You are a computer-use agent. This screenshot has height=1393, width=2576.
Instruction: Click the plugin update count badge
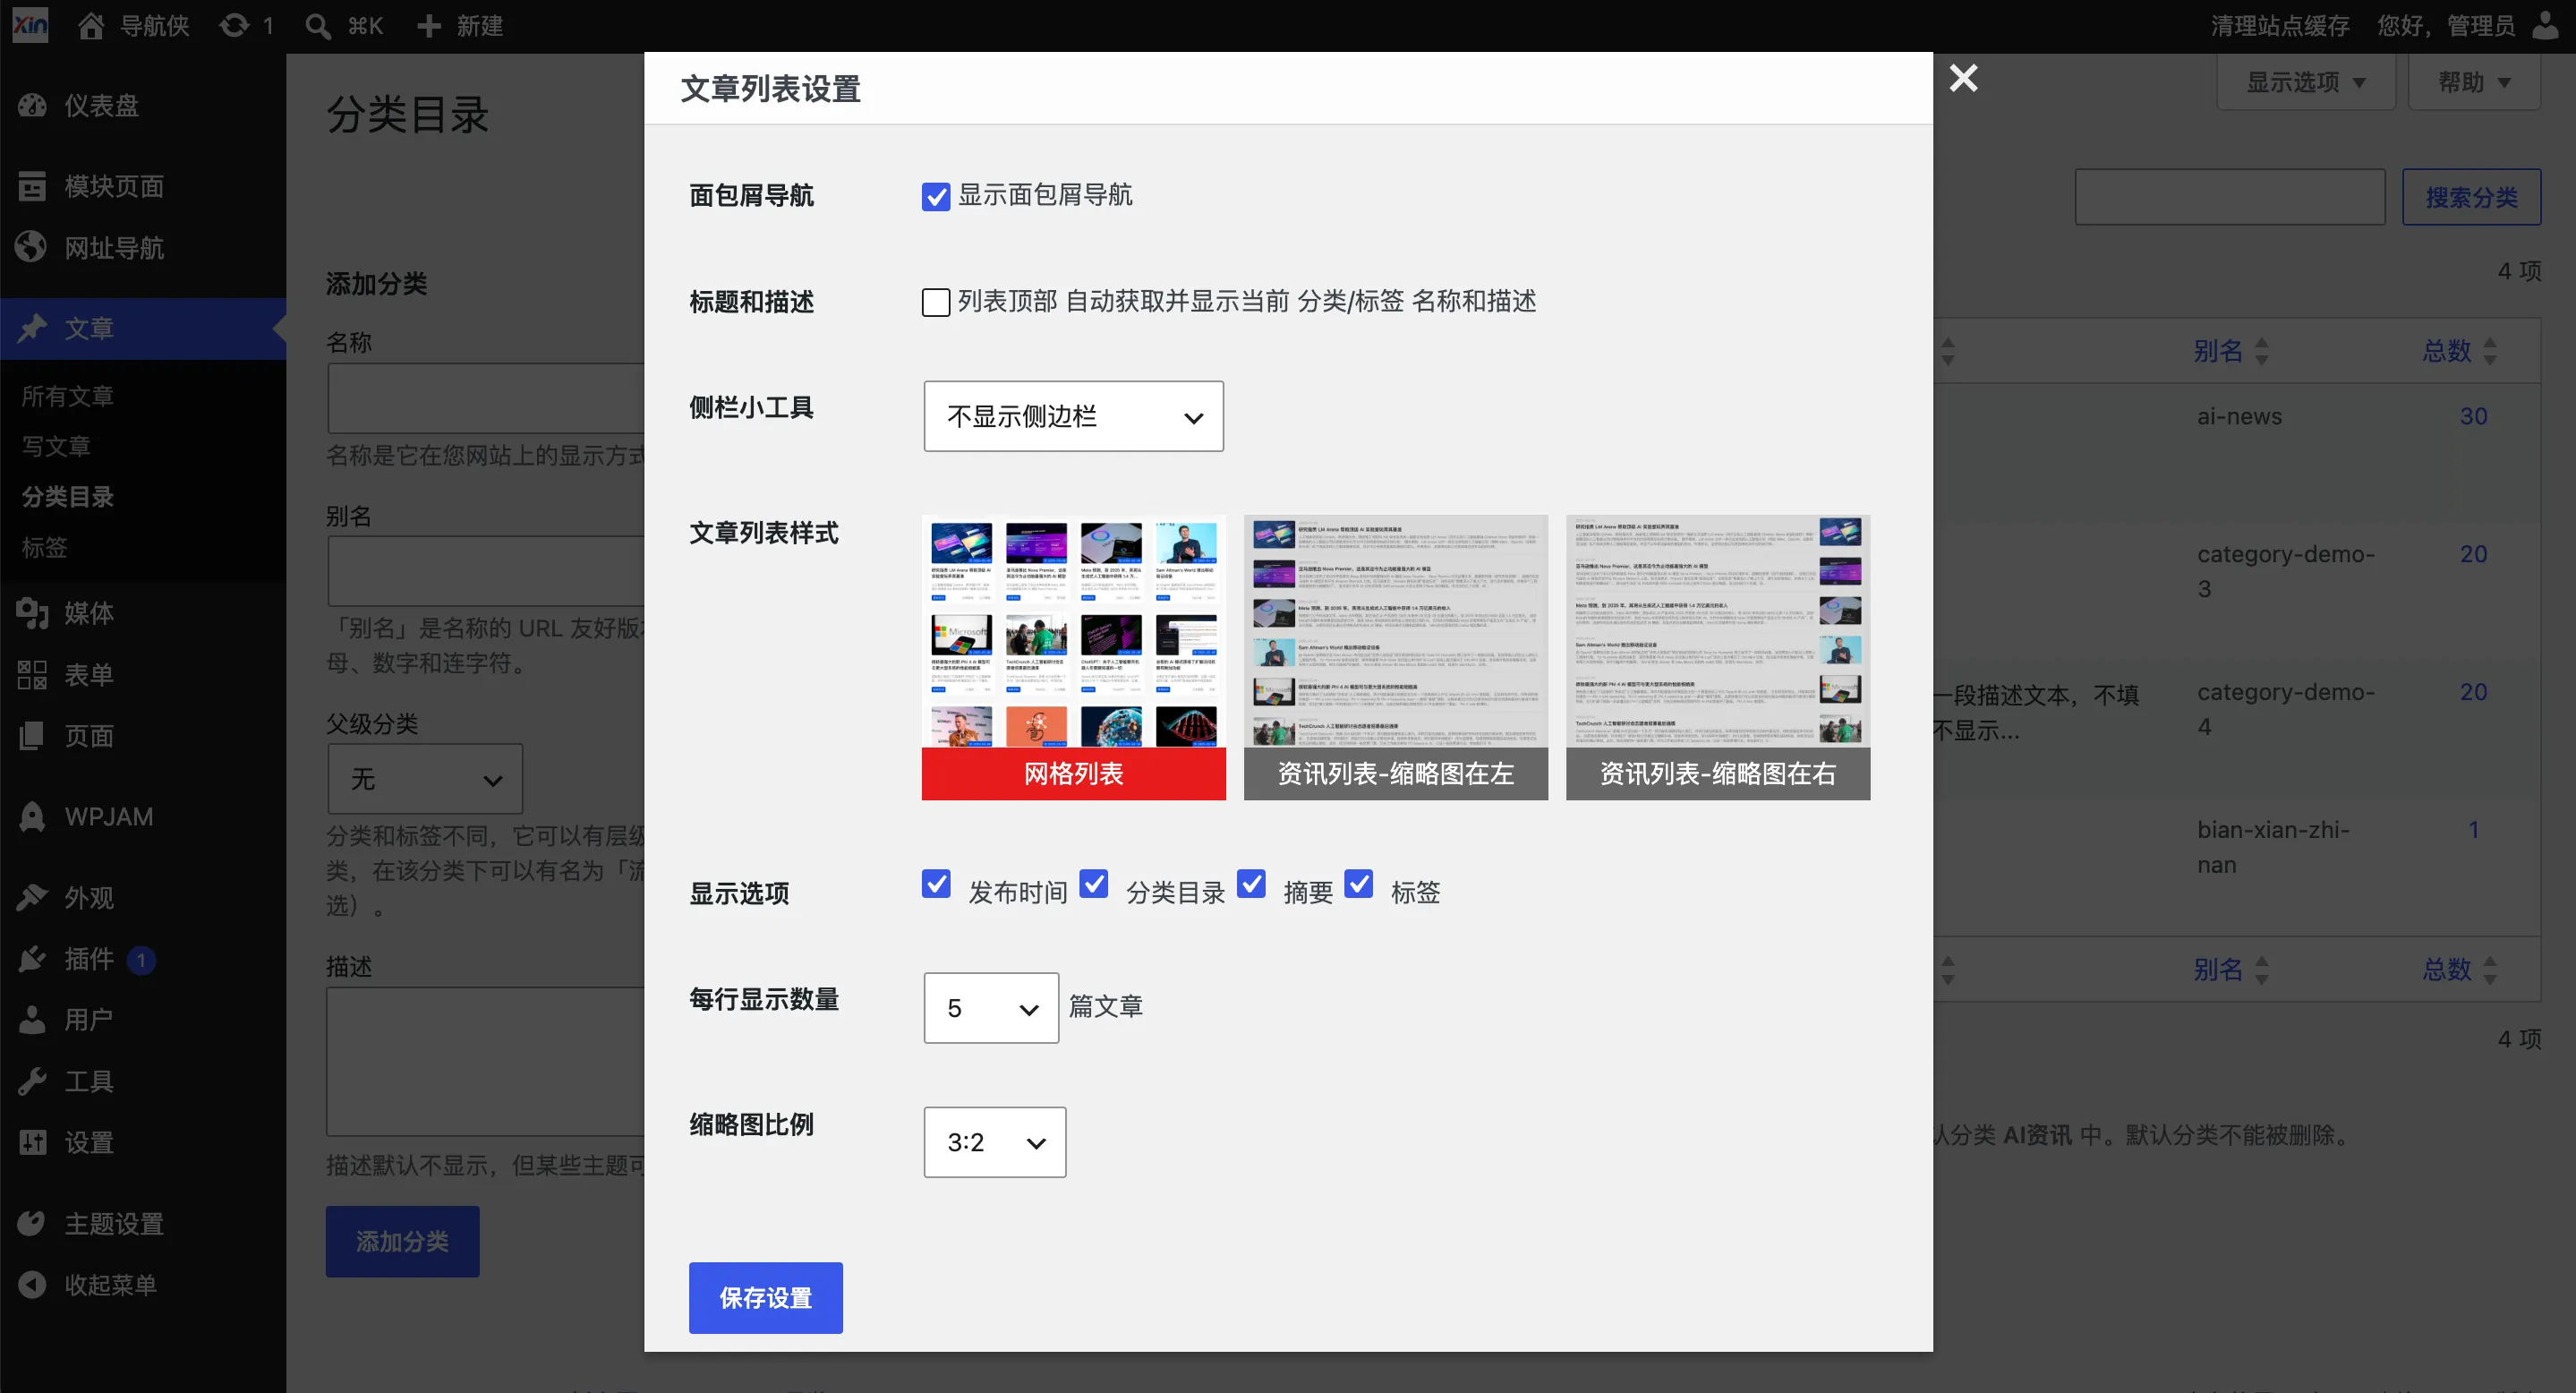pyautogui.click(x=141, y=960)
